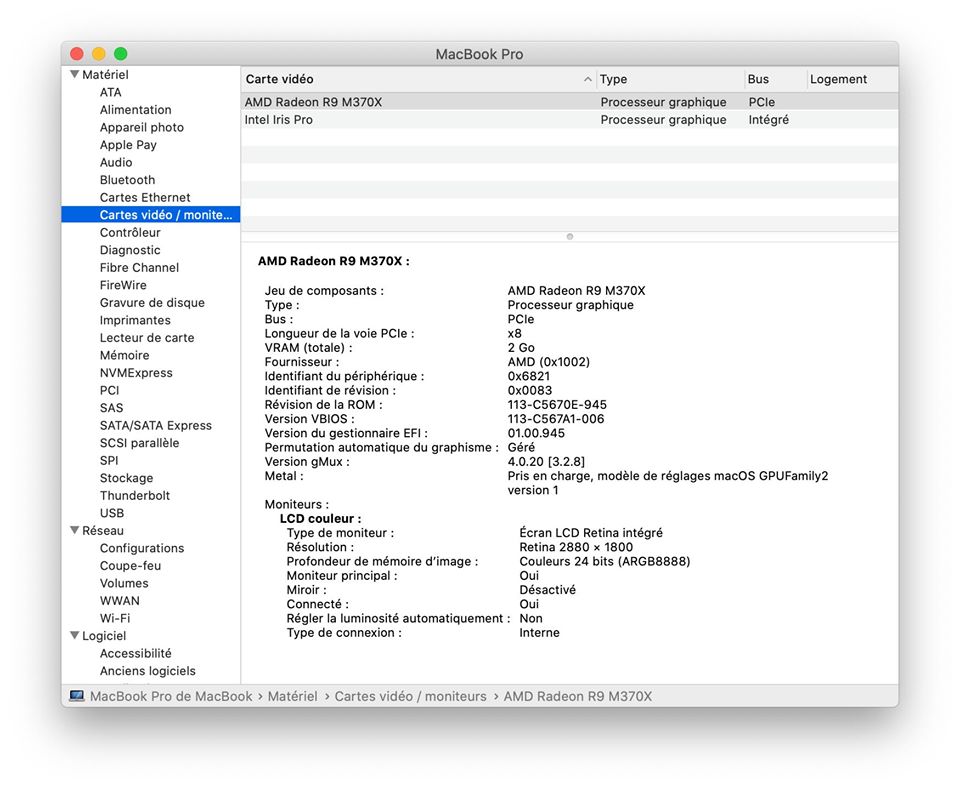This screenshot has width=960, height=788.
Task: Click the ROM revision 113-C5670E-945
Action: (557, 405)
